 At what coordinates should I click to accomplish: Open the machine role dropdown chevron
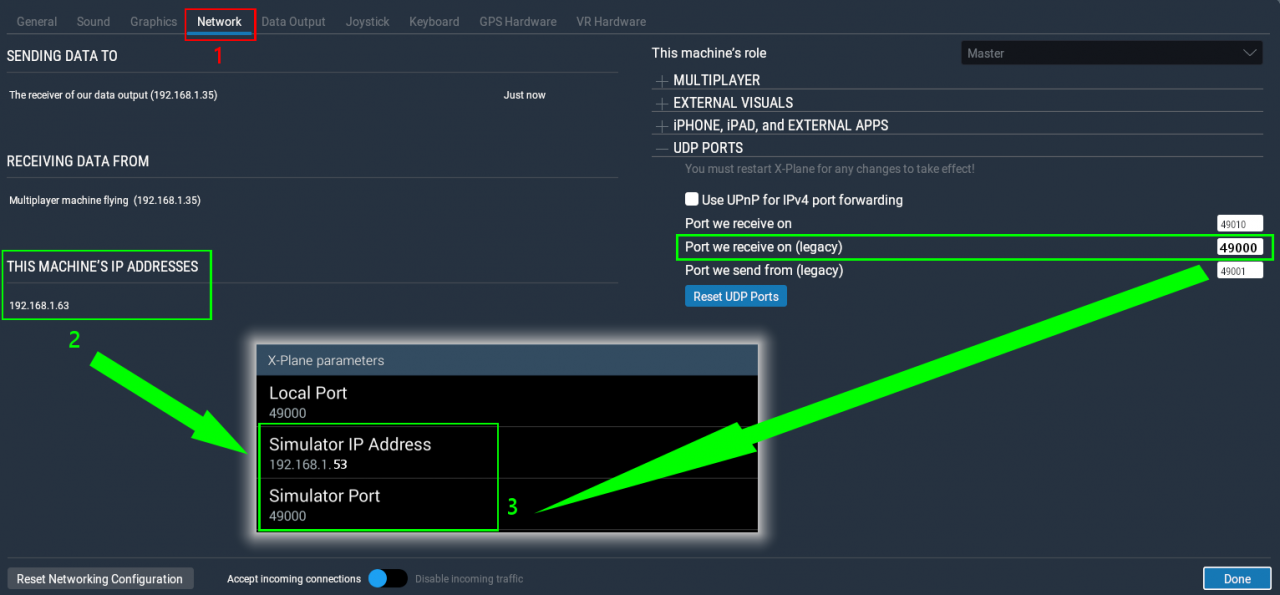1250,53
